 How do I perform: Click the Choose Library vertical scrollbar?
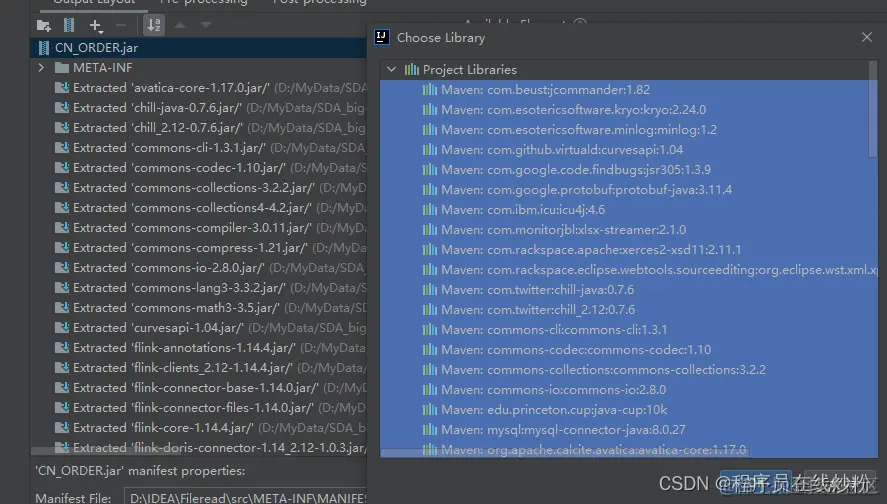tap(873, 109)
